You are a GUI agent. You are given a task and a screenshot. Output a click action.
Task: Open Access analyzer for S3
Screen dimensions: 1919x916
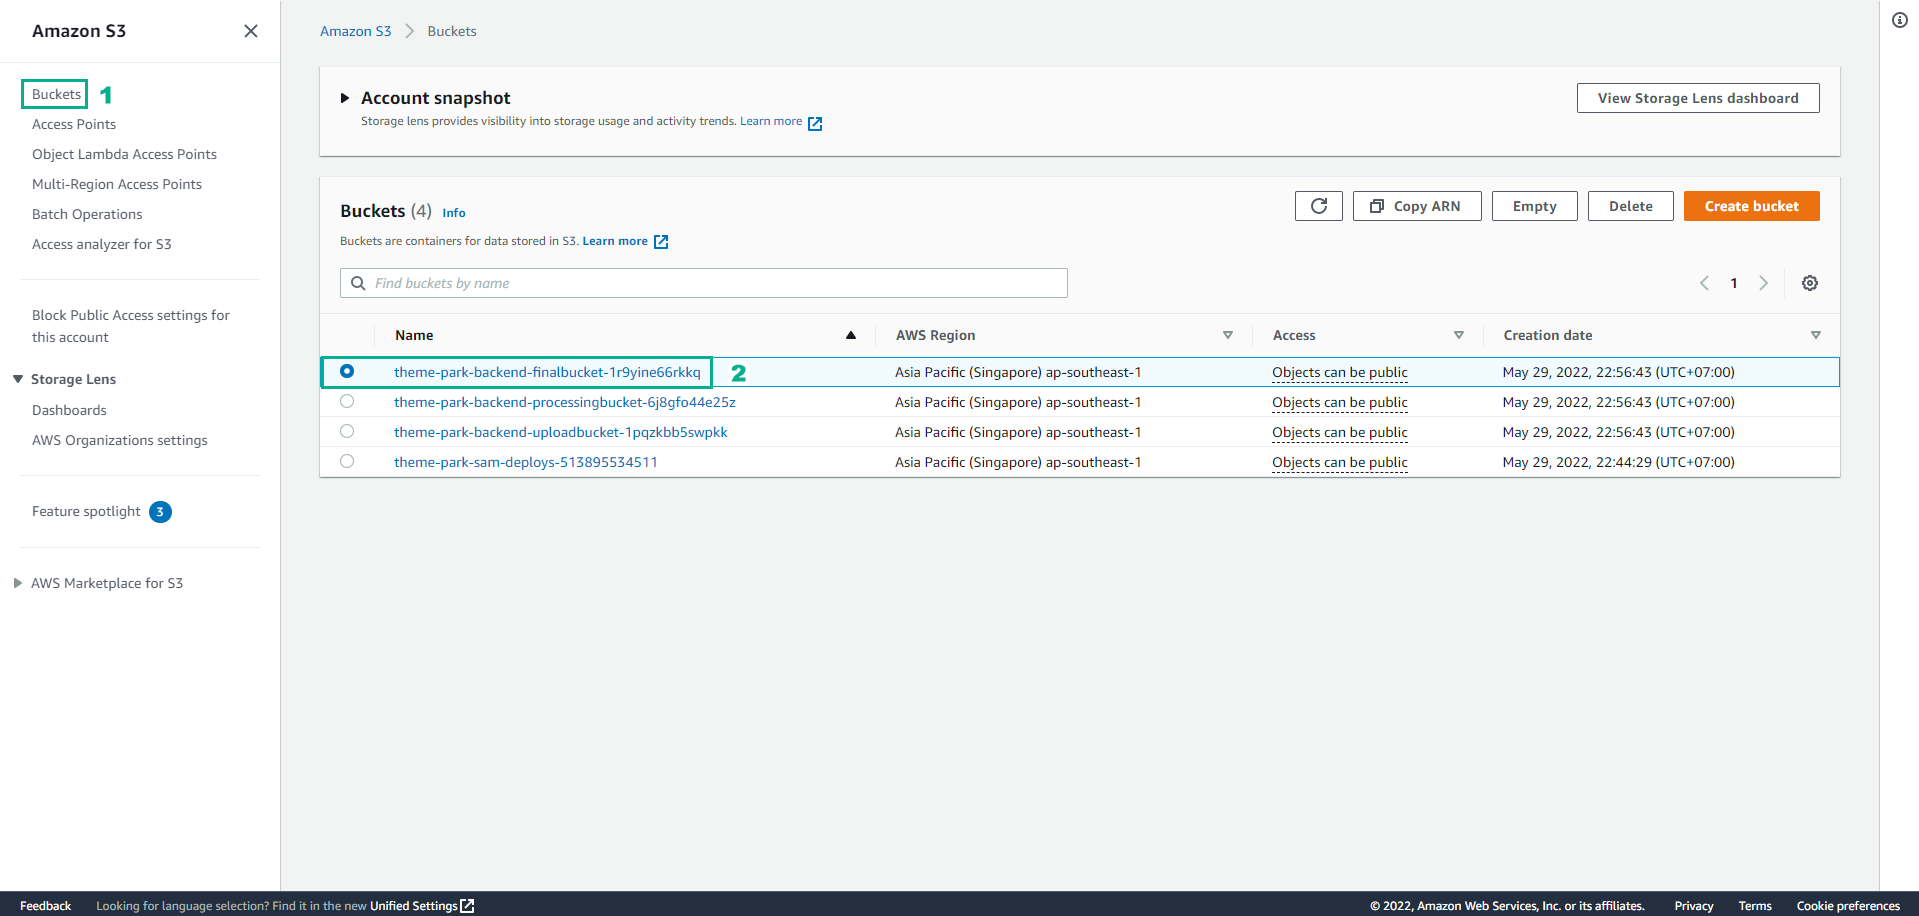[x=102, y=244]
